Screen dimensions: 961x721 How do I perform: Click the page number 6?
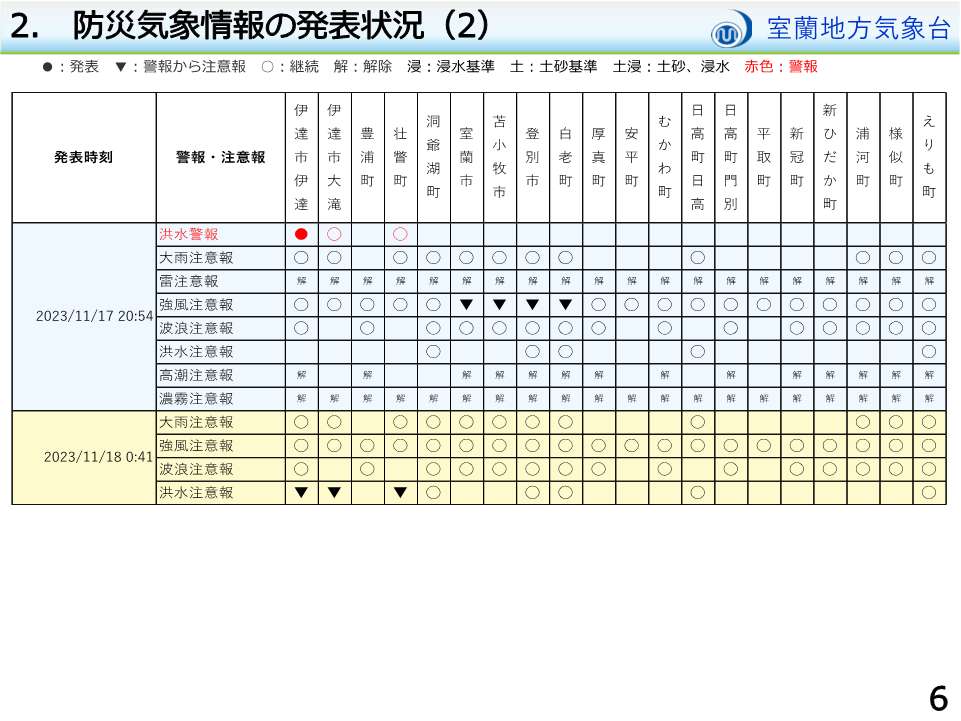click(x=939, y=698)
